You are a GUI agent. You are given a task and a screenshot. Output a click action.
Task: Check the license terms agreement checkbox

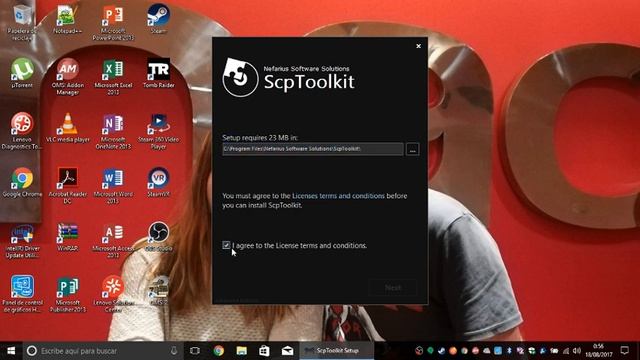point(226,245)
